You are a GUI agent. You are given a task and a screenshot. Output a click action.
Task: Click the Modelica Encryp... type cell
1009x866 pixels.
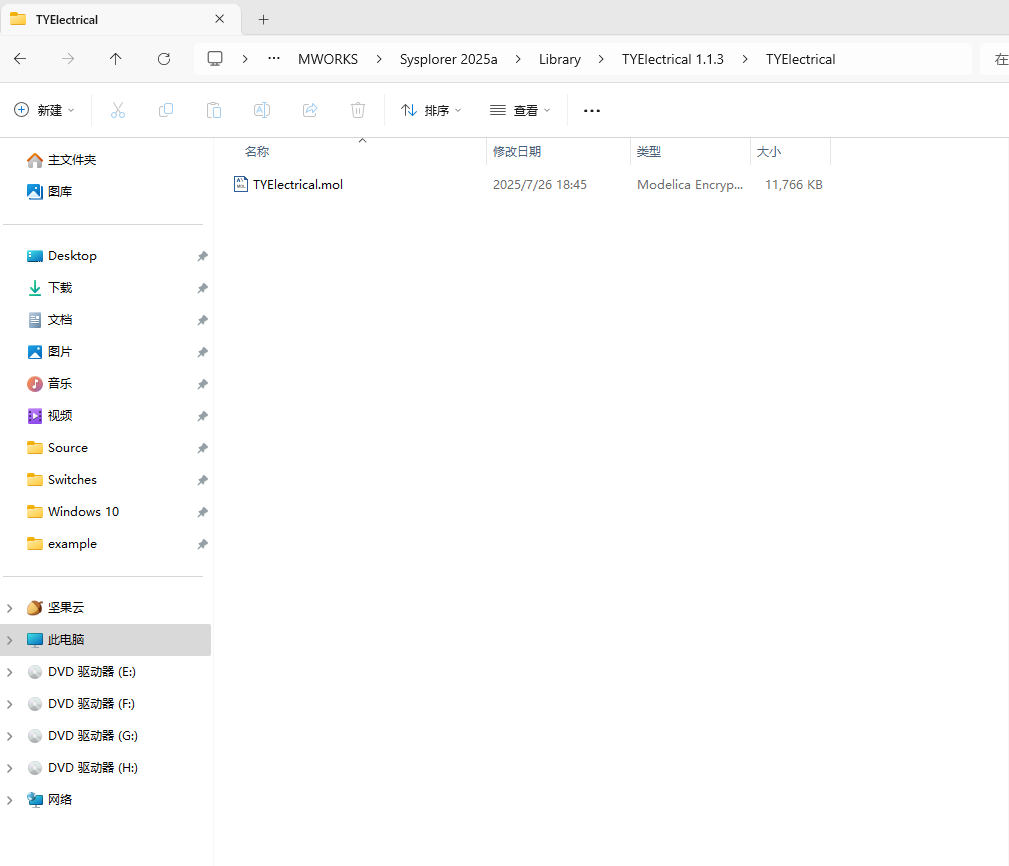690,185
